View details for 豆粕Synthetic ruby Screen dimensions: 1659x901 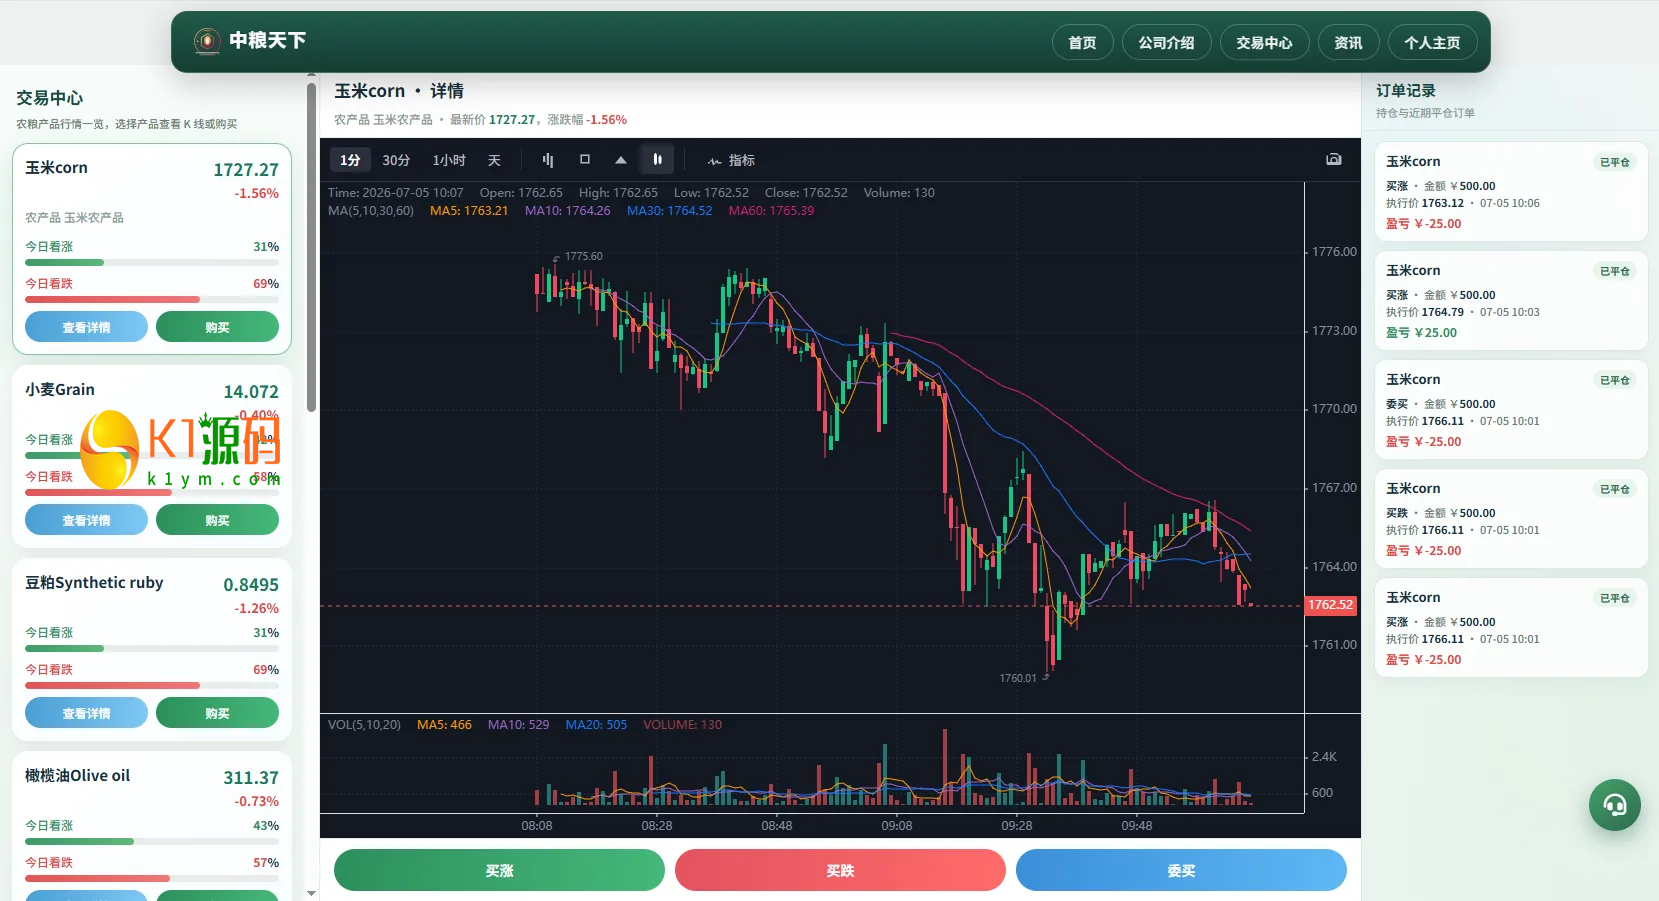[86, 713]
